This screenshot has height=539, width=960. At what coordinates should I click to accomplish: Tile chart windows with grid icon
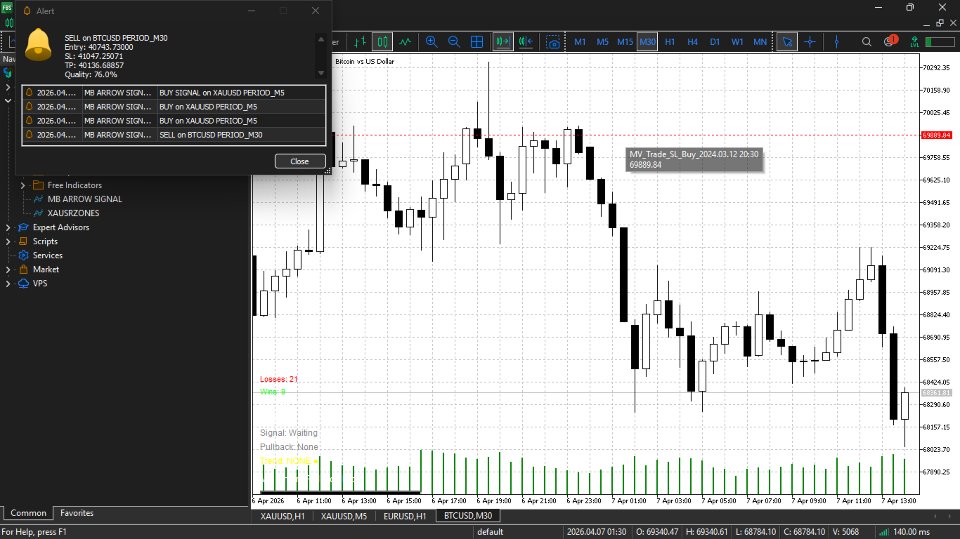point(477,42)
